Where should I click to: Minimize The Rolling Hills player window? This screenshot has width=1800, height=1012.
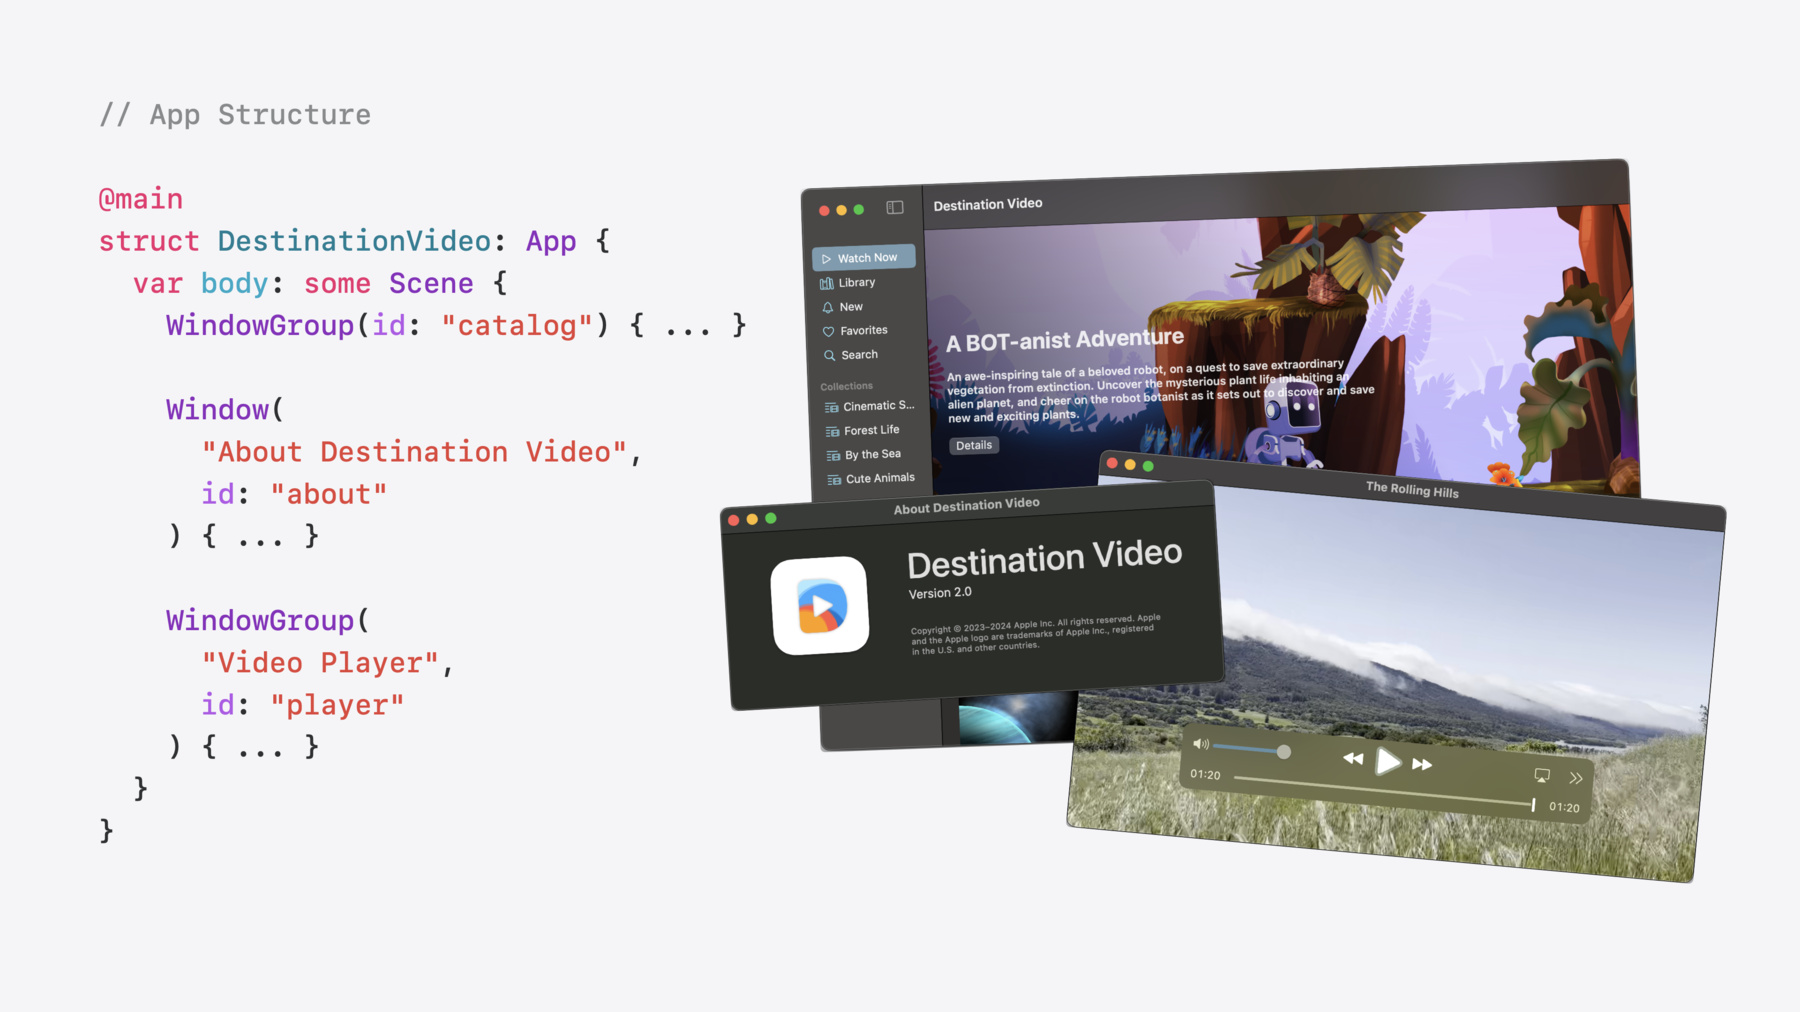(x=1130, y=464)
